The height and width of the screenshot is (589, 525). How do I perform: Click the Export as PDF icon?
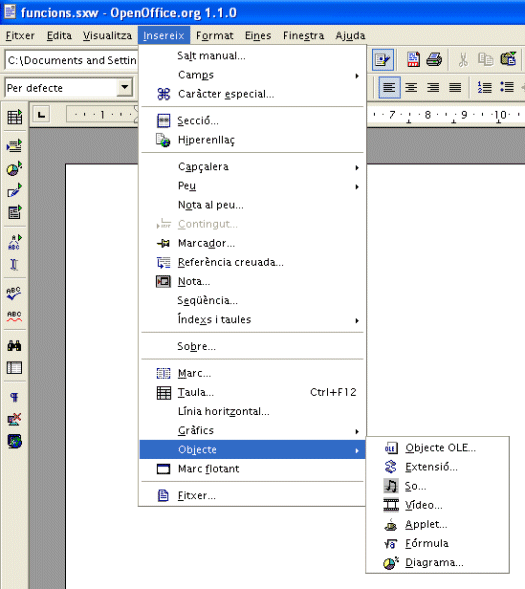[413, 59]
